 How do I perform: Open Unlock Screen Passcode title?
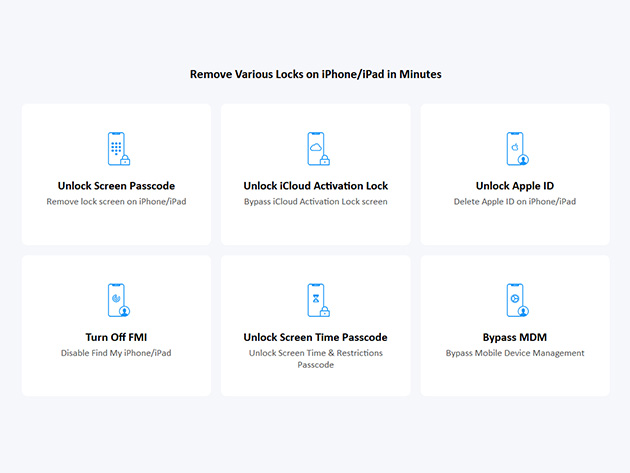pos(116,186)
